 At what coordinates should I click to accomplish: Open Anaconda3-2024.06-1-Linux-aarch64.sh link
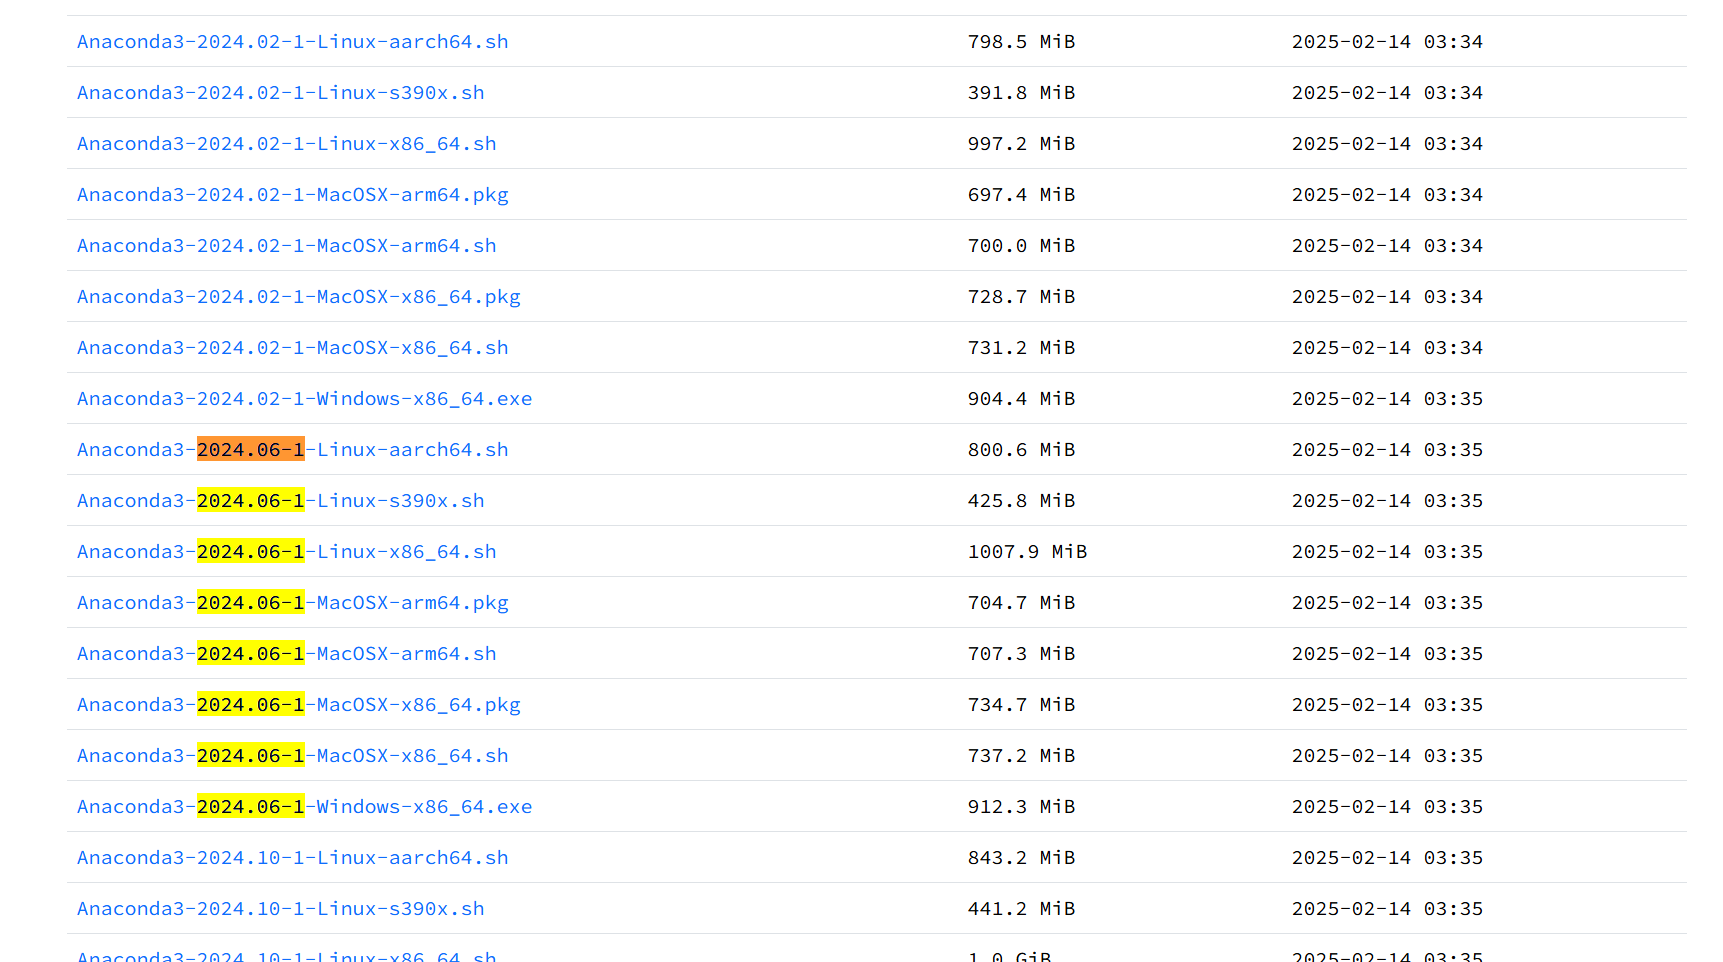pyautogui.click(x=293, y=450)
